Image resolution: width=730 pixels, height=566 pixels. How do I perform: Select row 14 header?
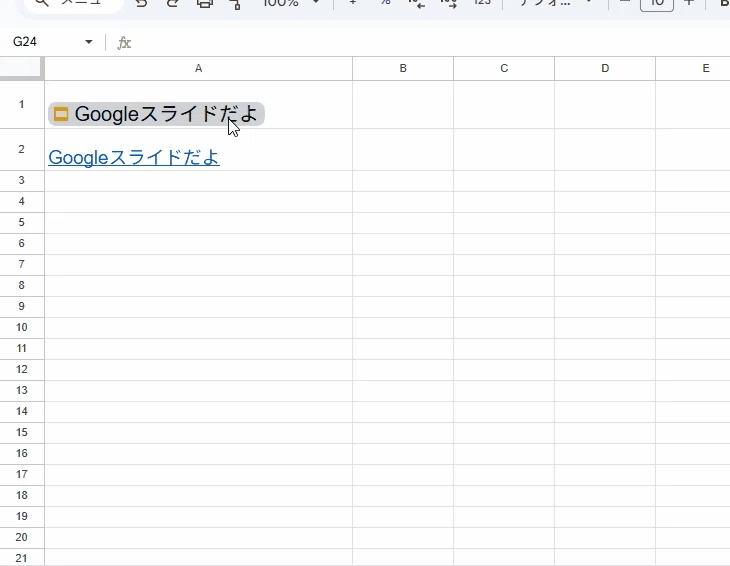click(22, 411)
